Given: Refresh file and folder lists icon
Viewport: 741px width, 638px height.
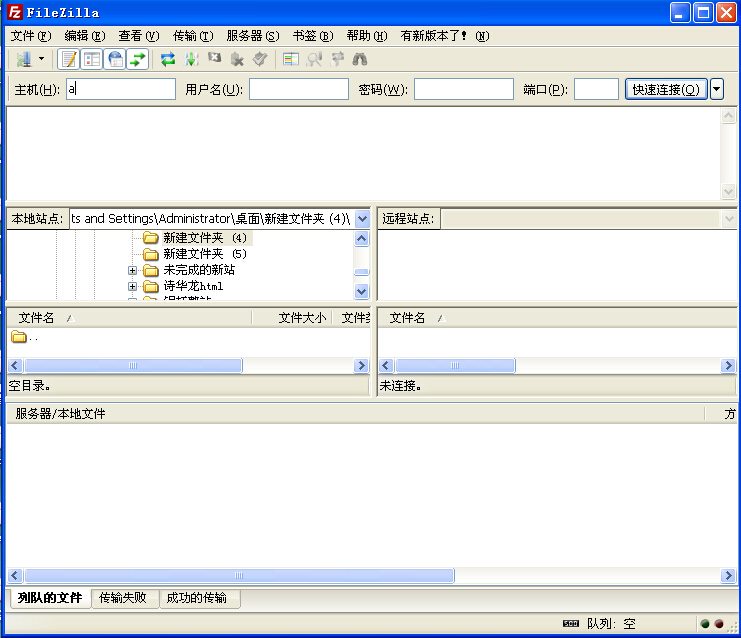Looking at the screenshot, I should 168,59.
